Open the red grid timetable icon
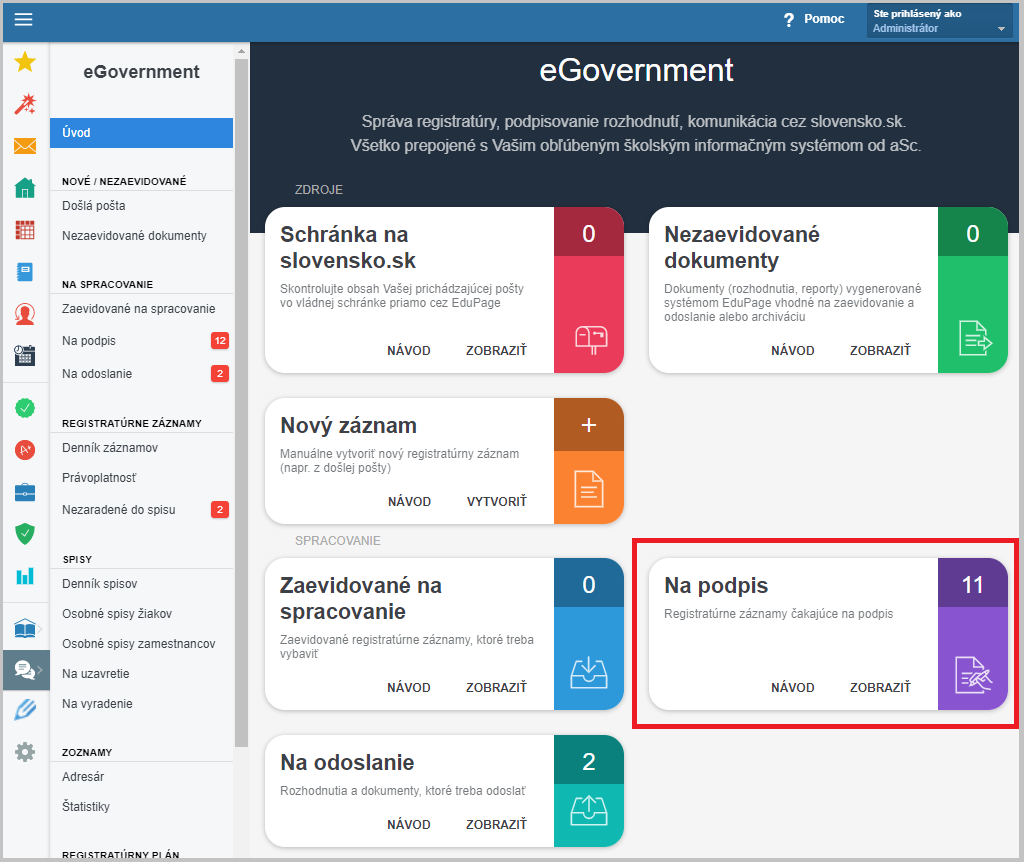This screenshot has height=862, width=1024. (25, 230)
